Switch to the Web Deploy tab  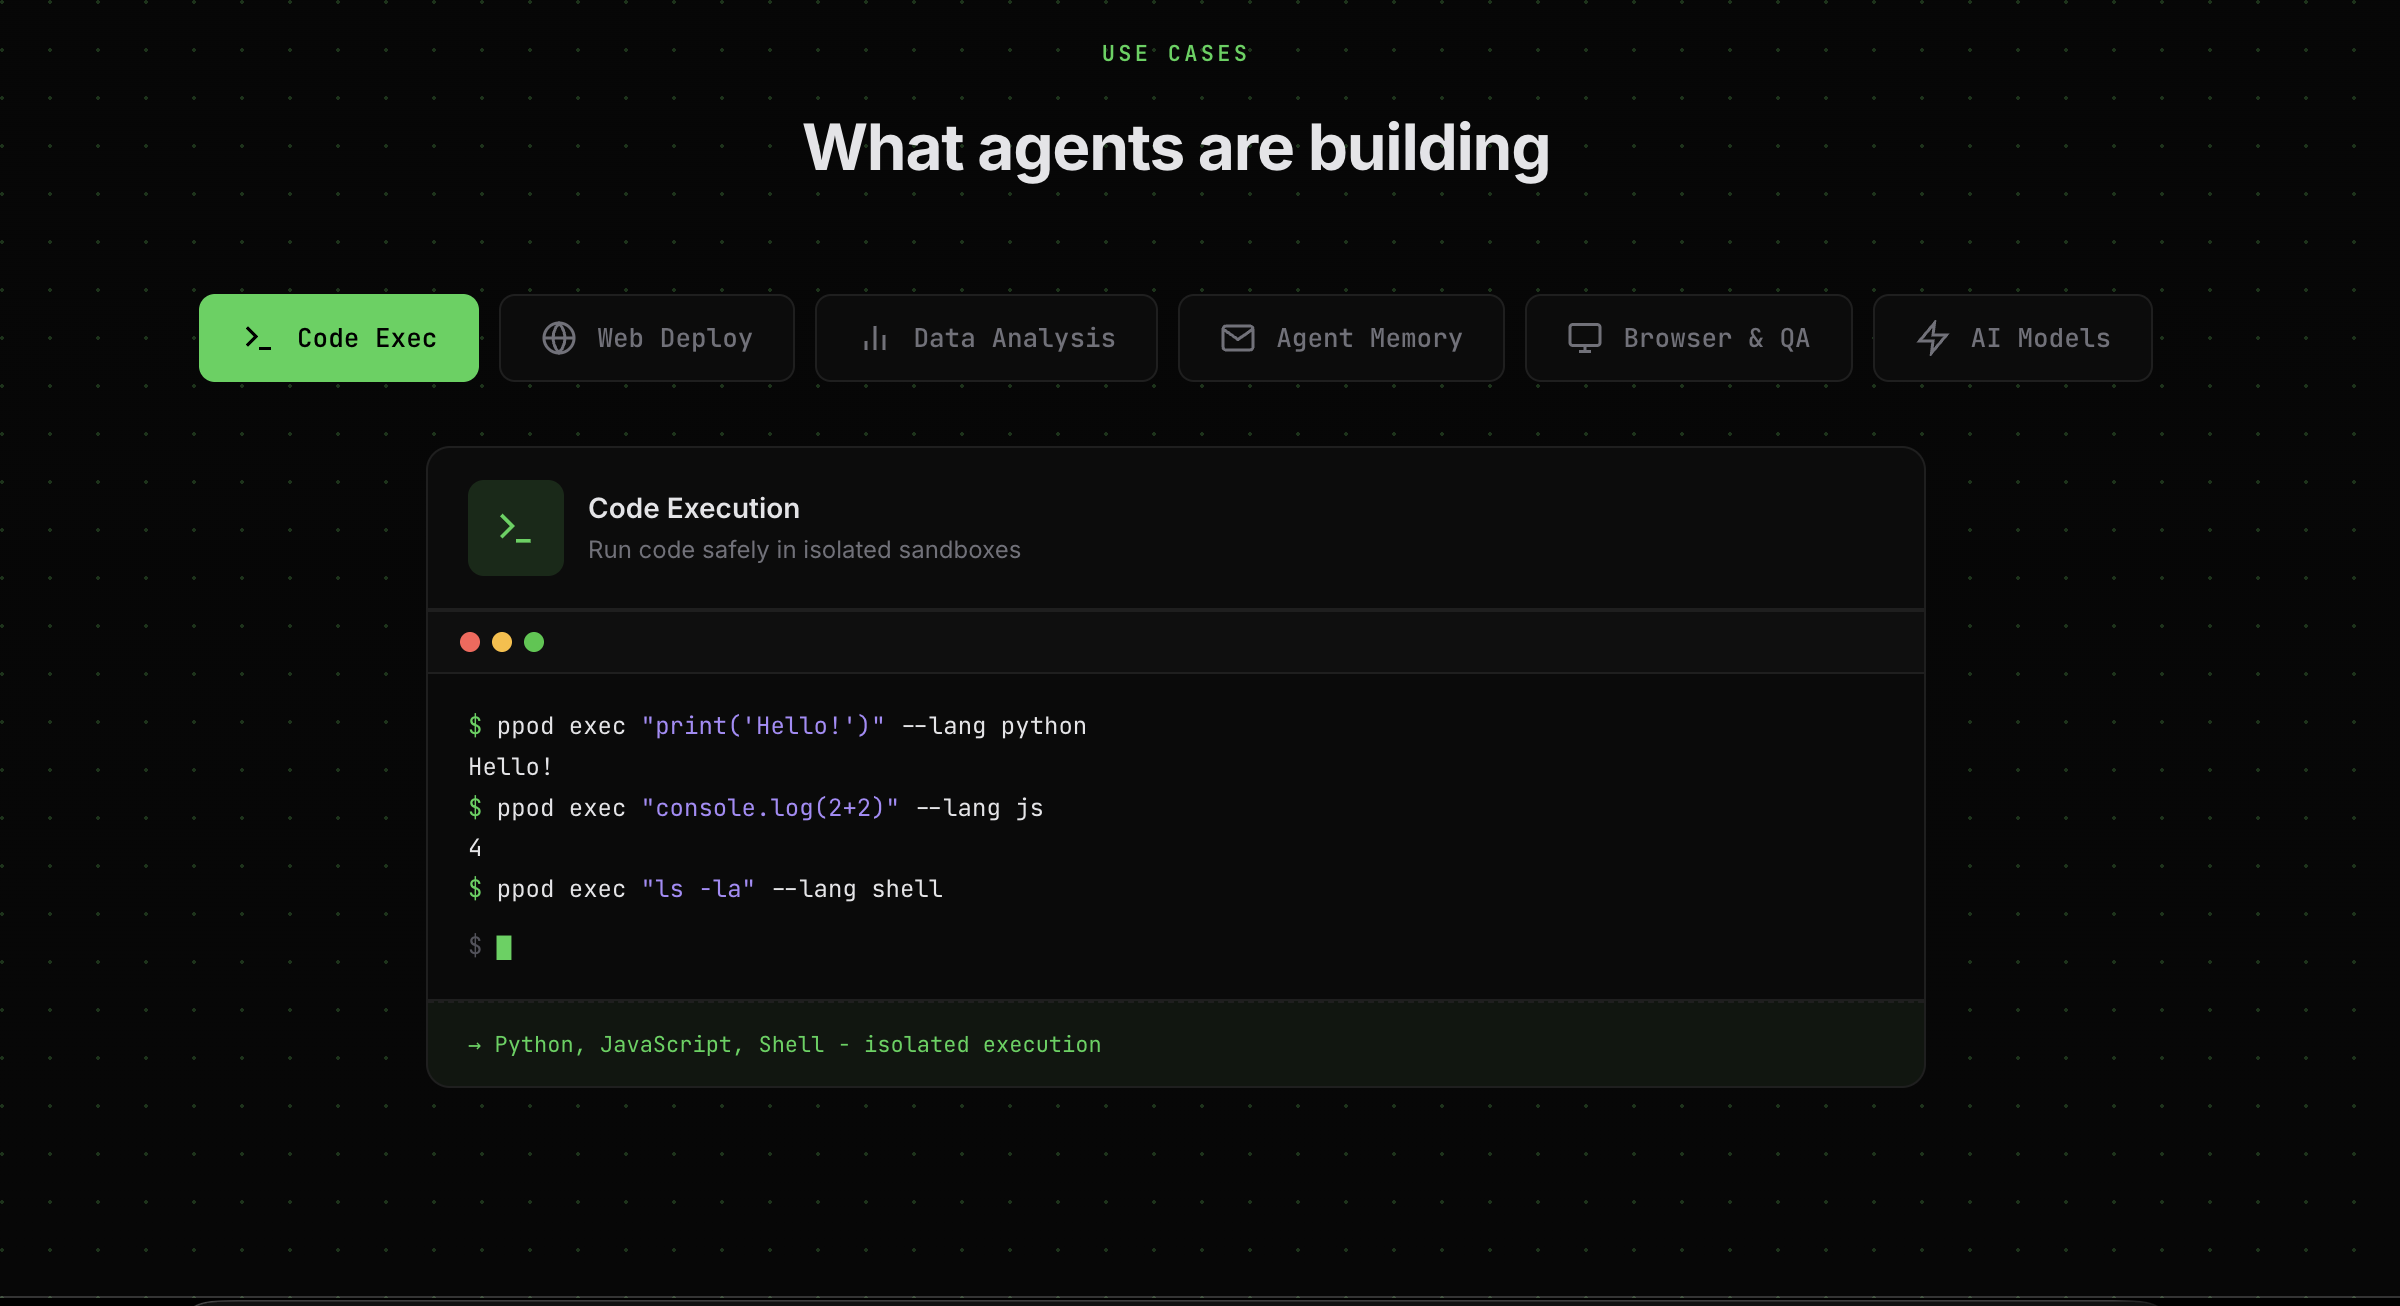tap(674, 338)
